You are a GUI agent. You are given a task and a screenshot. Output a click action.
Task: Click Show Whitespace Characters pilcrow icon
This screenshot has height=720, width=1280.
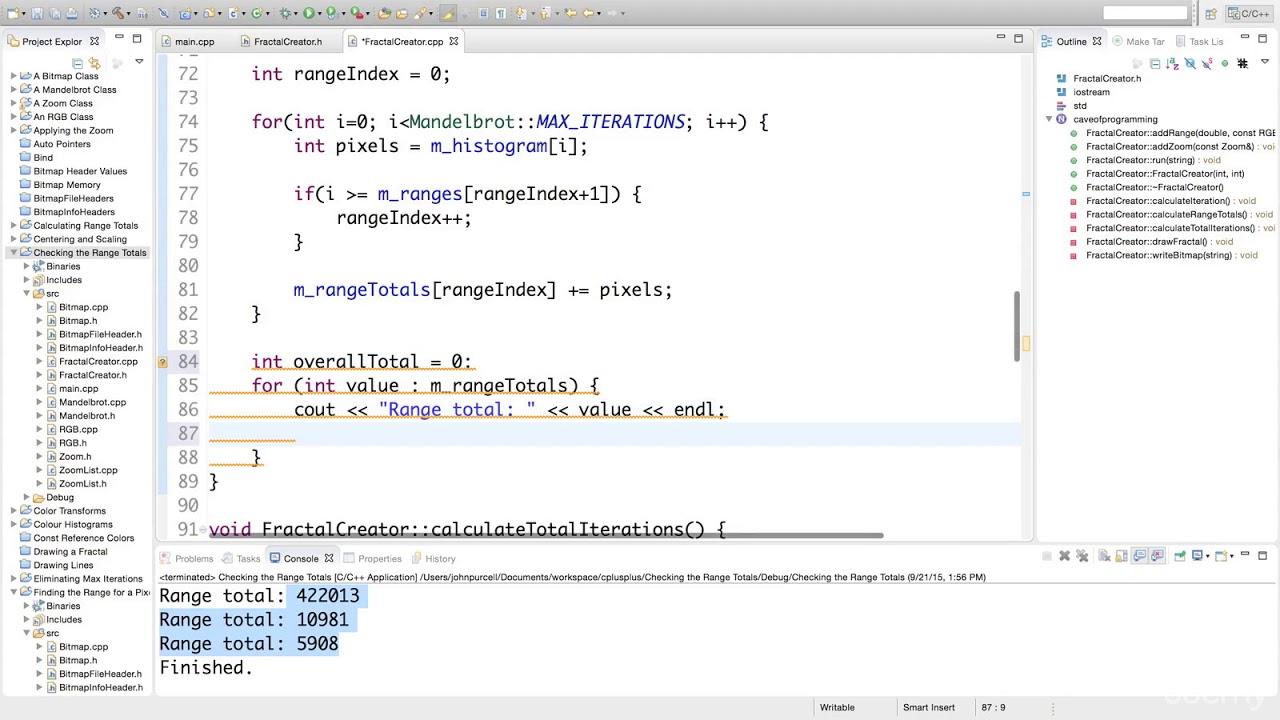pos(500,13)
